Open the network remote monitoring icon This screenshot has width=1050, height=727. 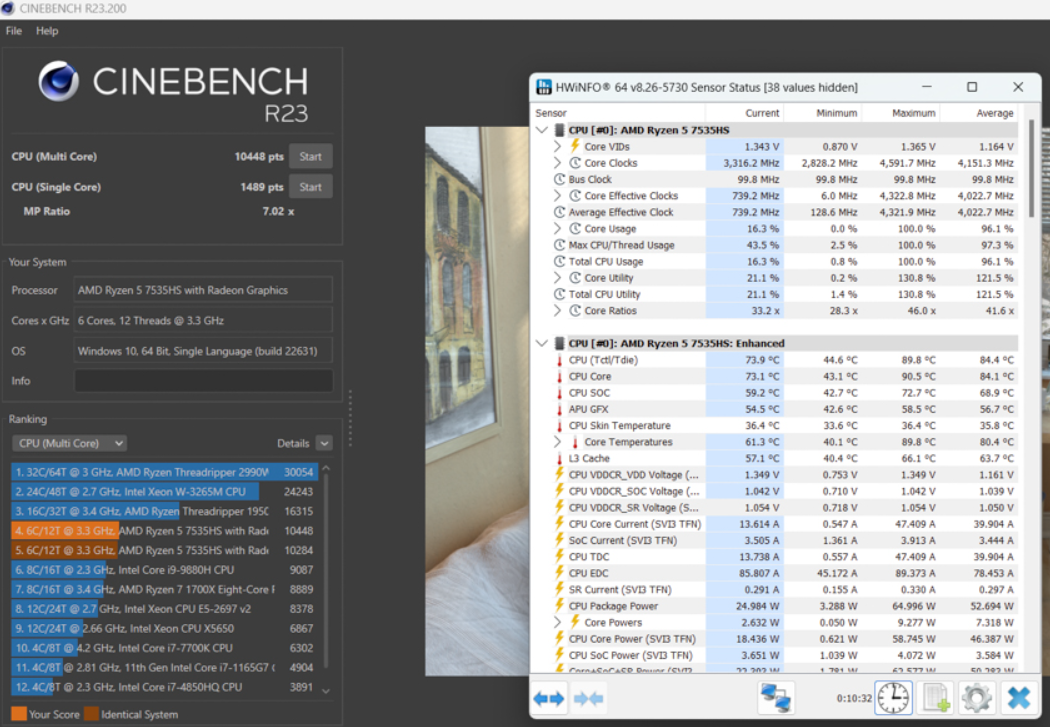point(776,698)
